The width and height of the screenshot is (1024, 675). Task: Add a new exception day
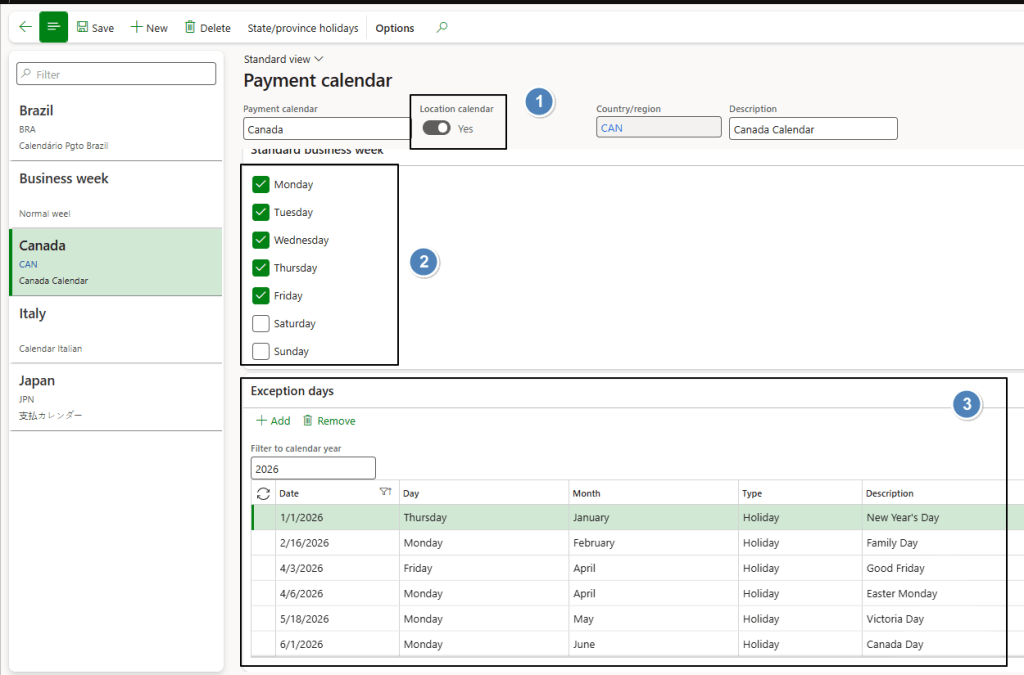273,421
